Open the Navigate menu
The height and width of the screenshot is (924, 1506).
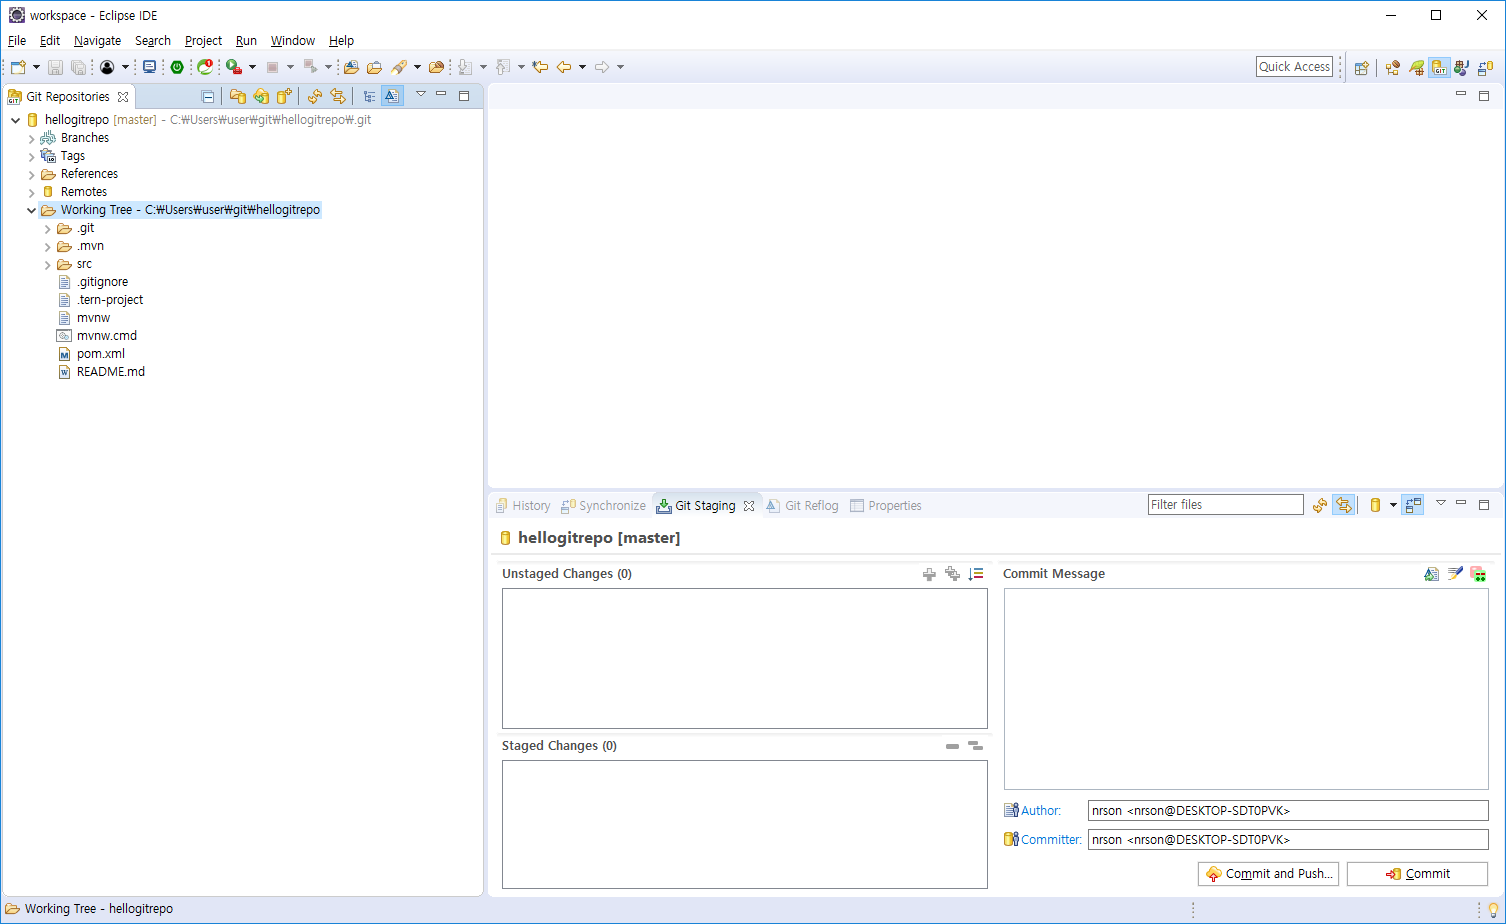[97, 41]
